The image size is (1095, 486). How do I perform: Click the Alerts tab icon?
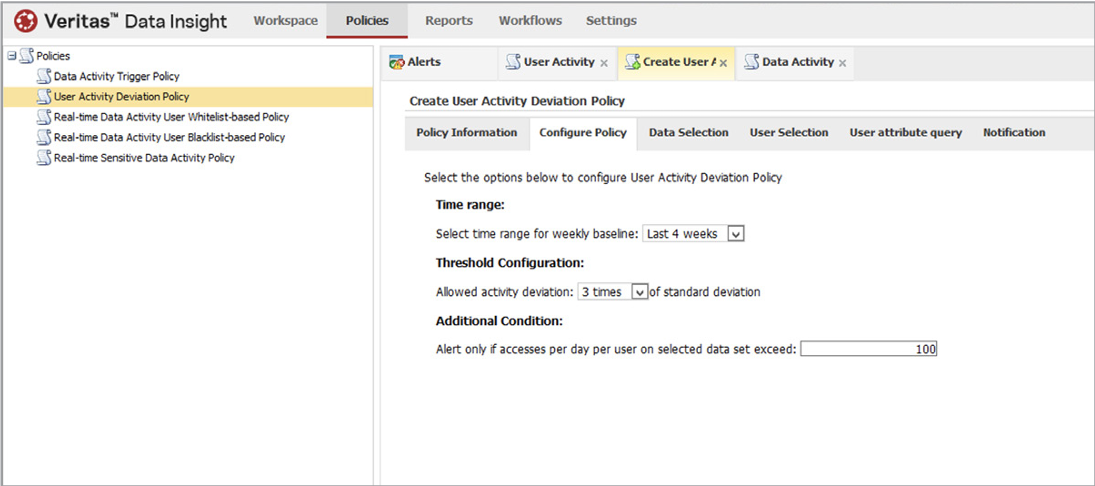pos(397,62)
